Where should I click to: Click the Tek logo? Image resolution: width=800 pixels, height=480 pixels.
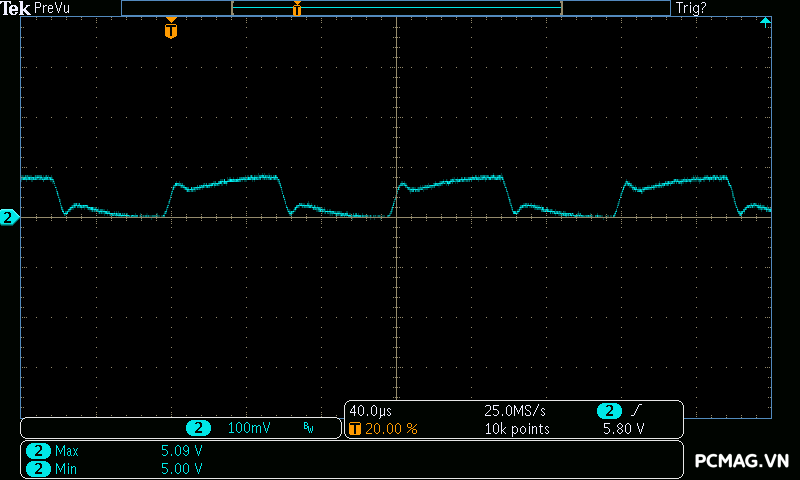click(x=15, y=8)
